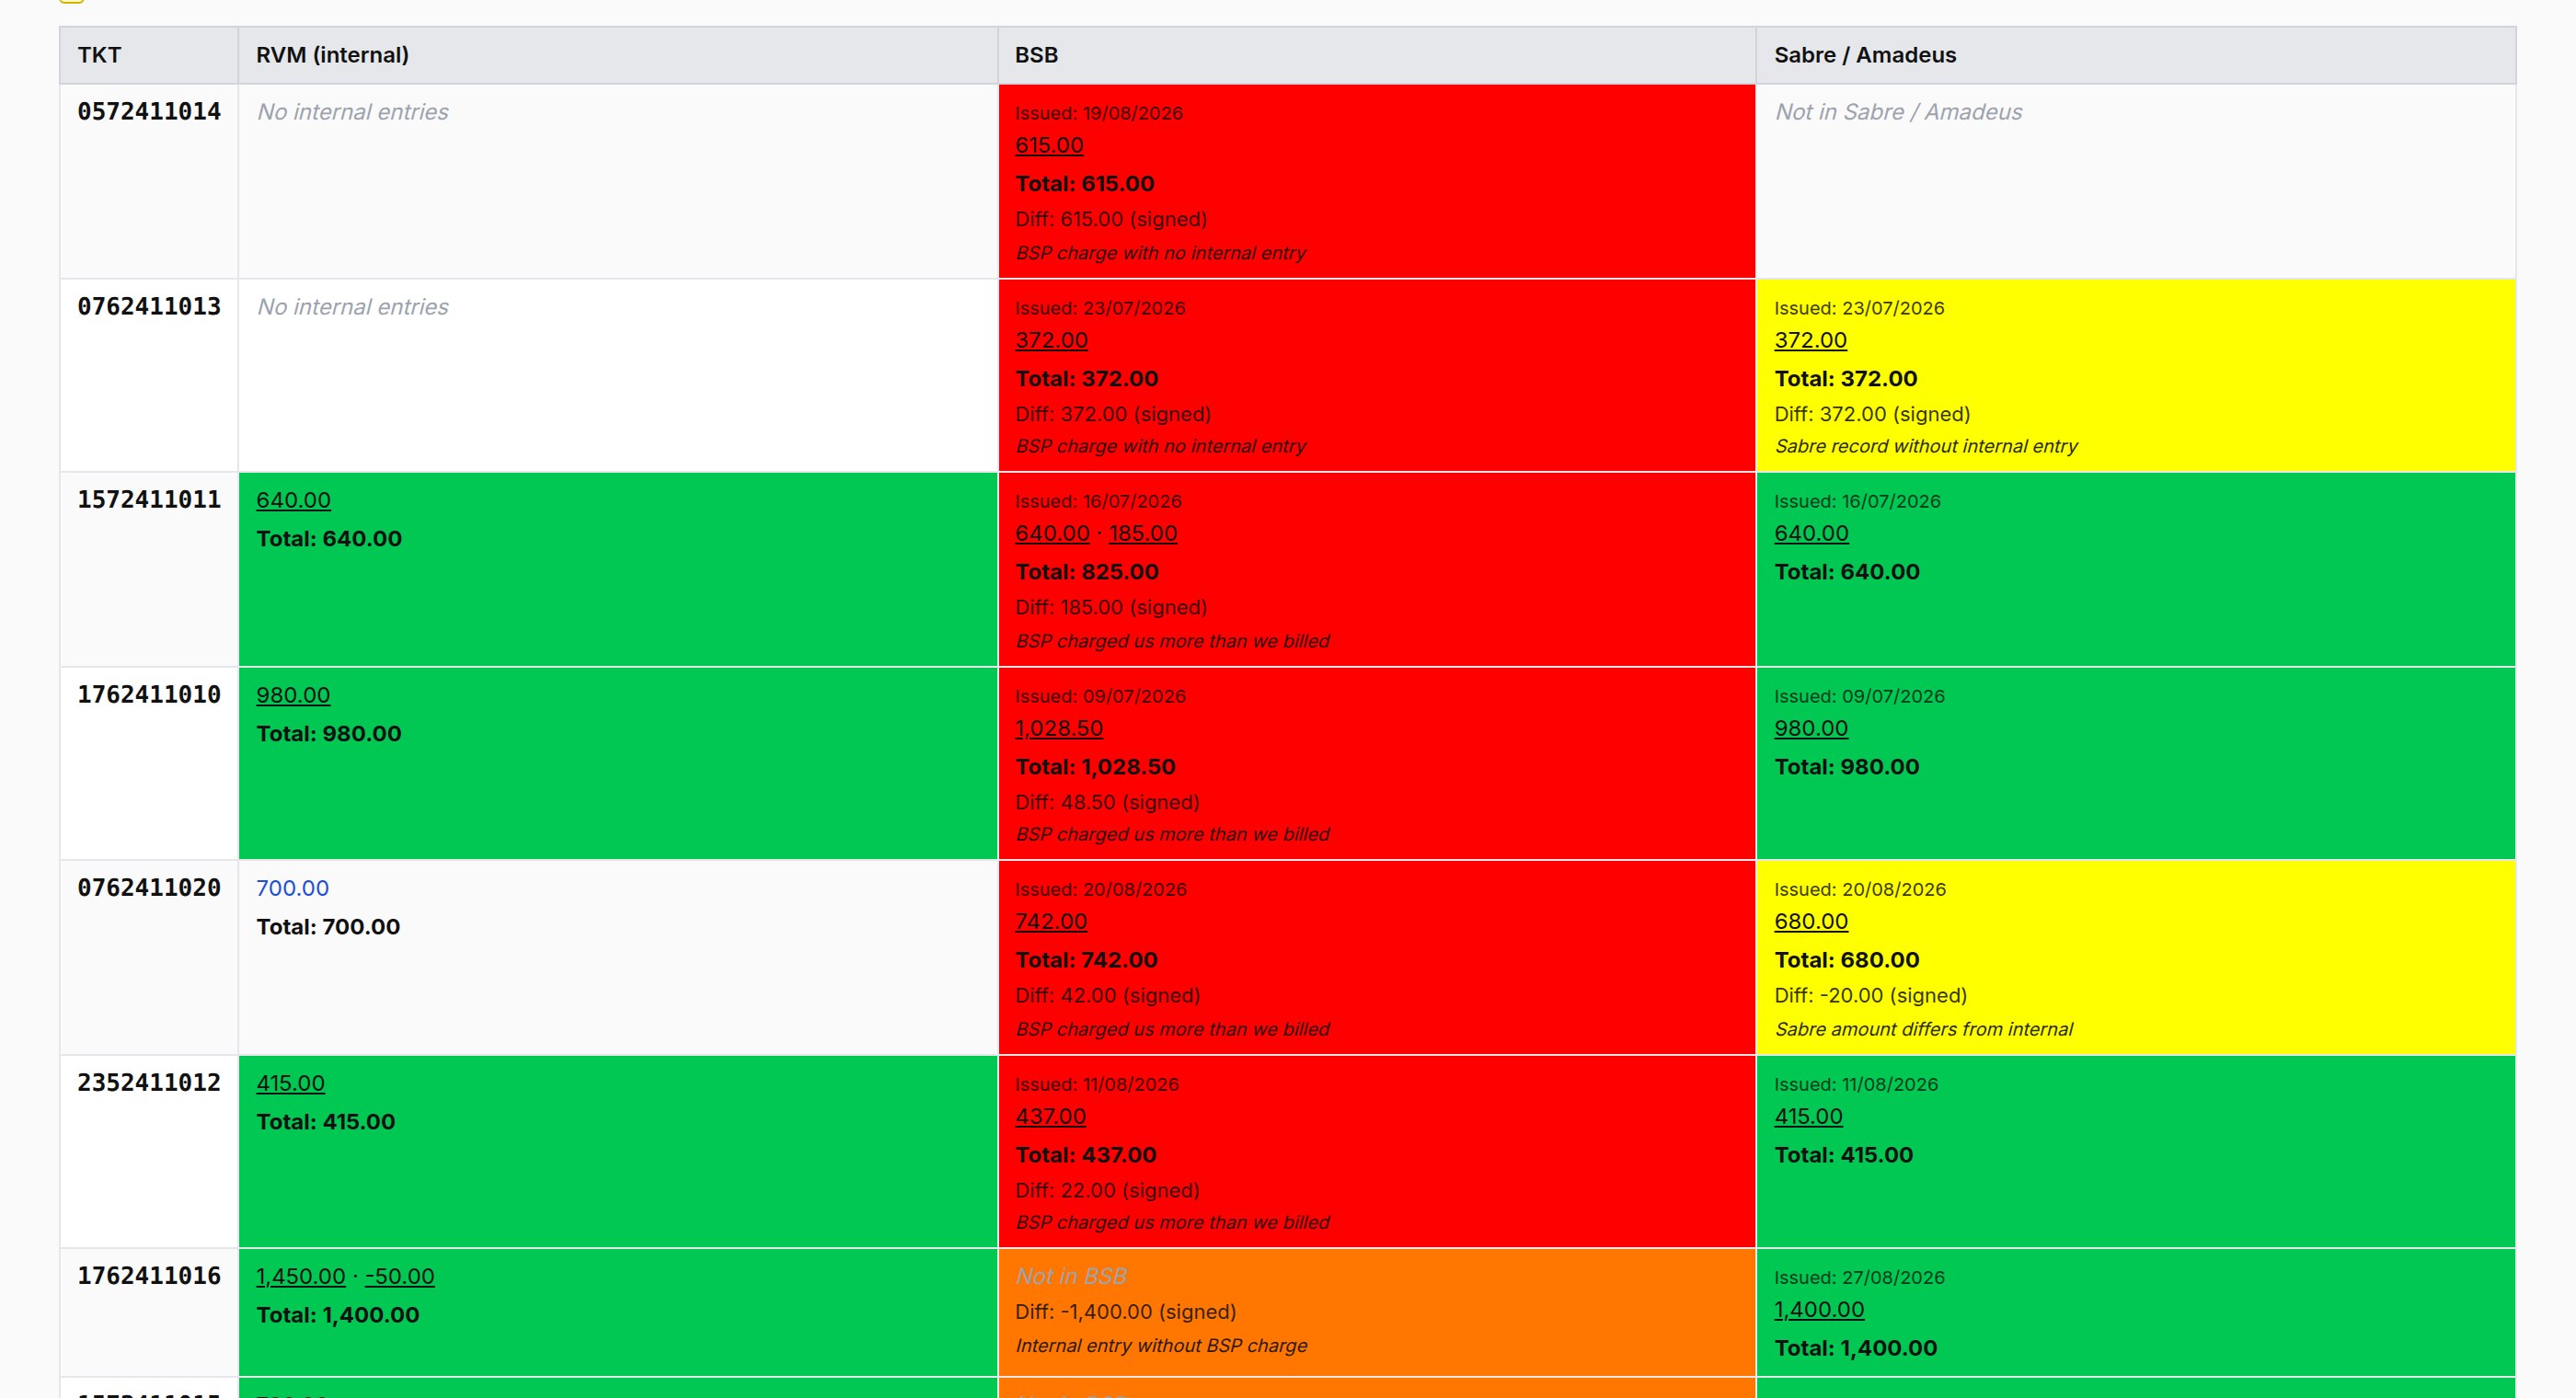Open the Sabre 1,400.00 amount link
The width and height of the screenshot is (2576, 1398).
(x=1819, y=1309)
